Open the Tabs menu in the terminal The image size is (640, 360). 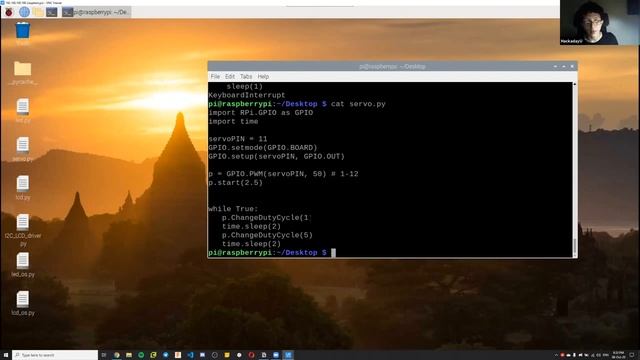click(x=246, y=77)
